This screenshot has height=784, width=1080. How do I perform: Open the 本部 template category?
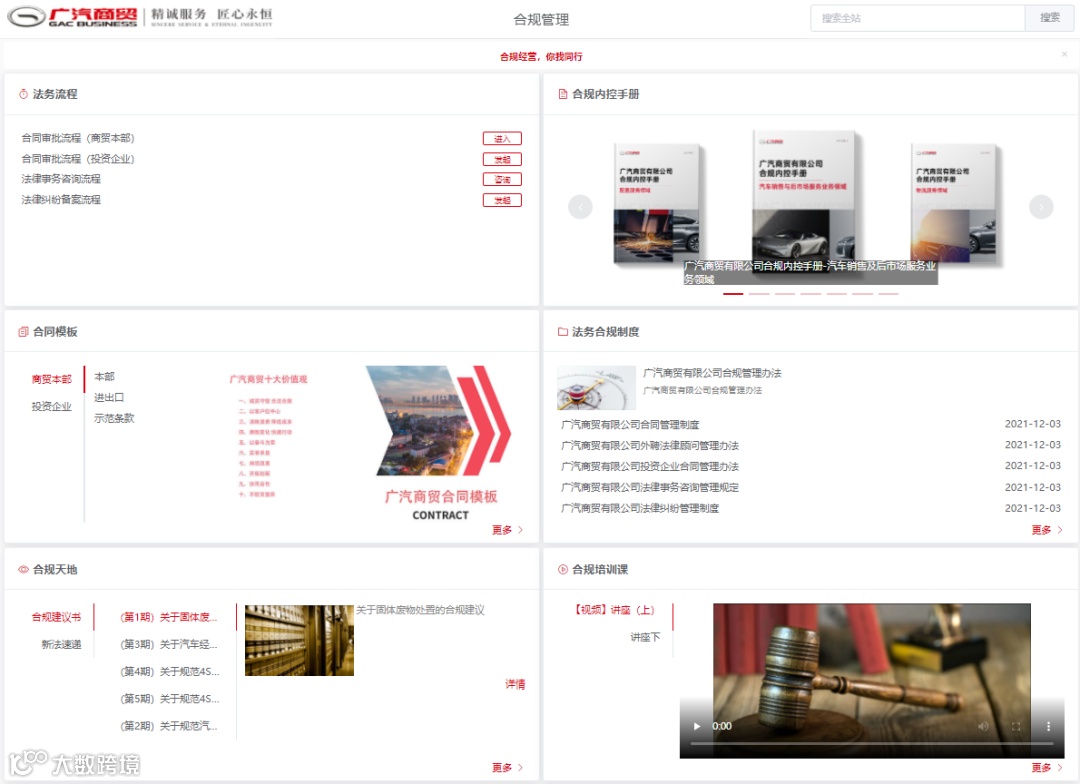[105, 376]
